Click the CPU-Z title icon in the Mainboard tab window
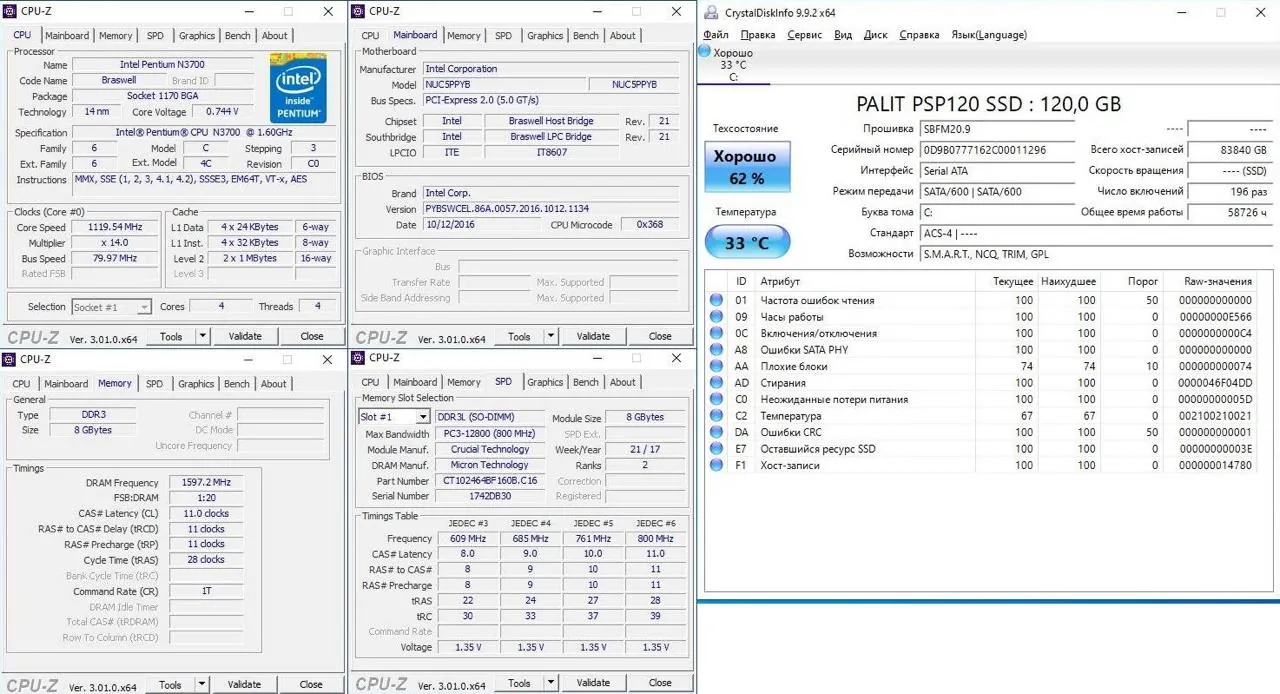 (x=358, y=11)
